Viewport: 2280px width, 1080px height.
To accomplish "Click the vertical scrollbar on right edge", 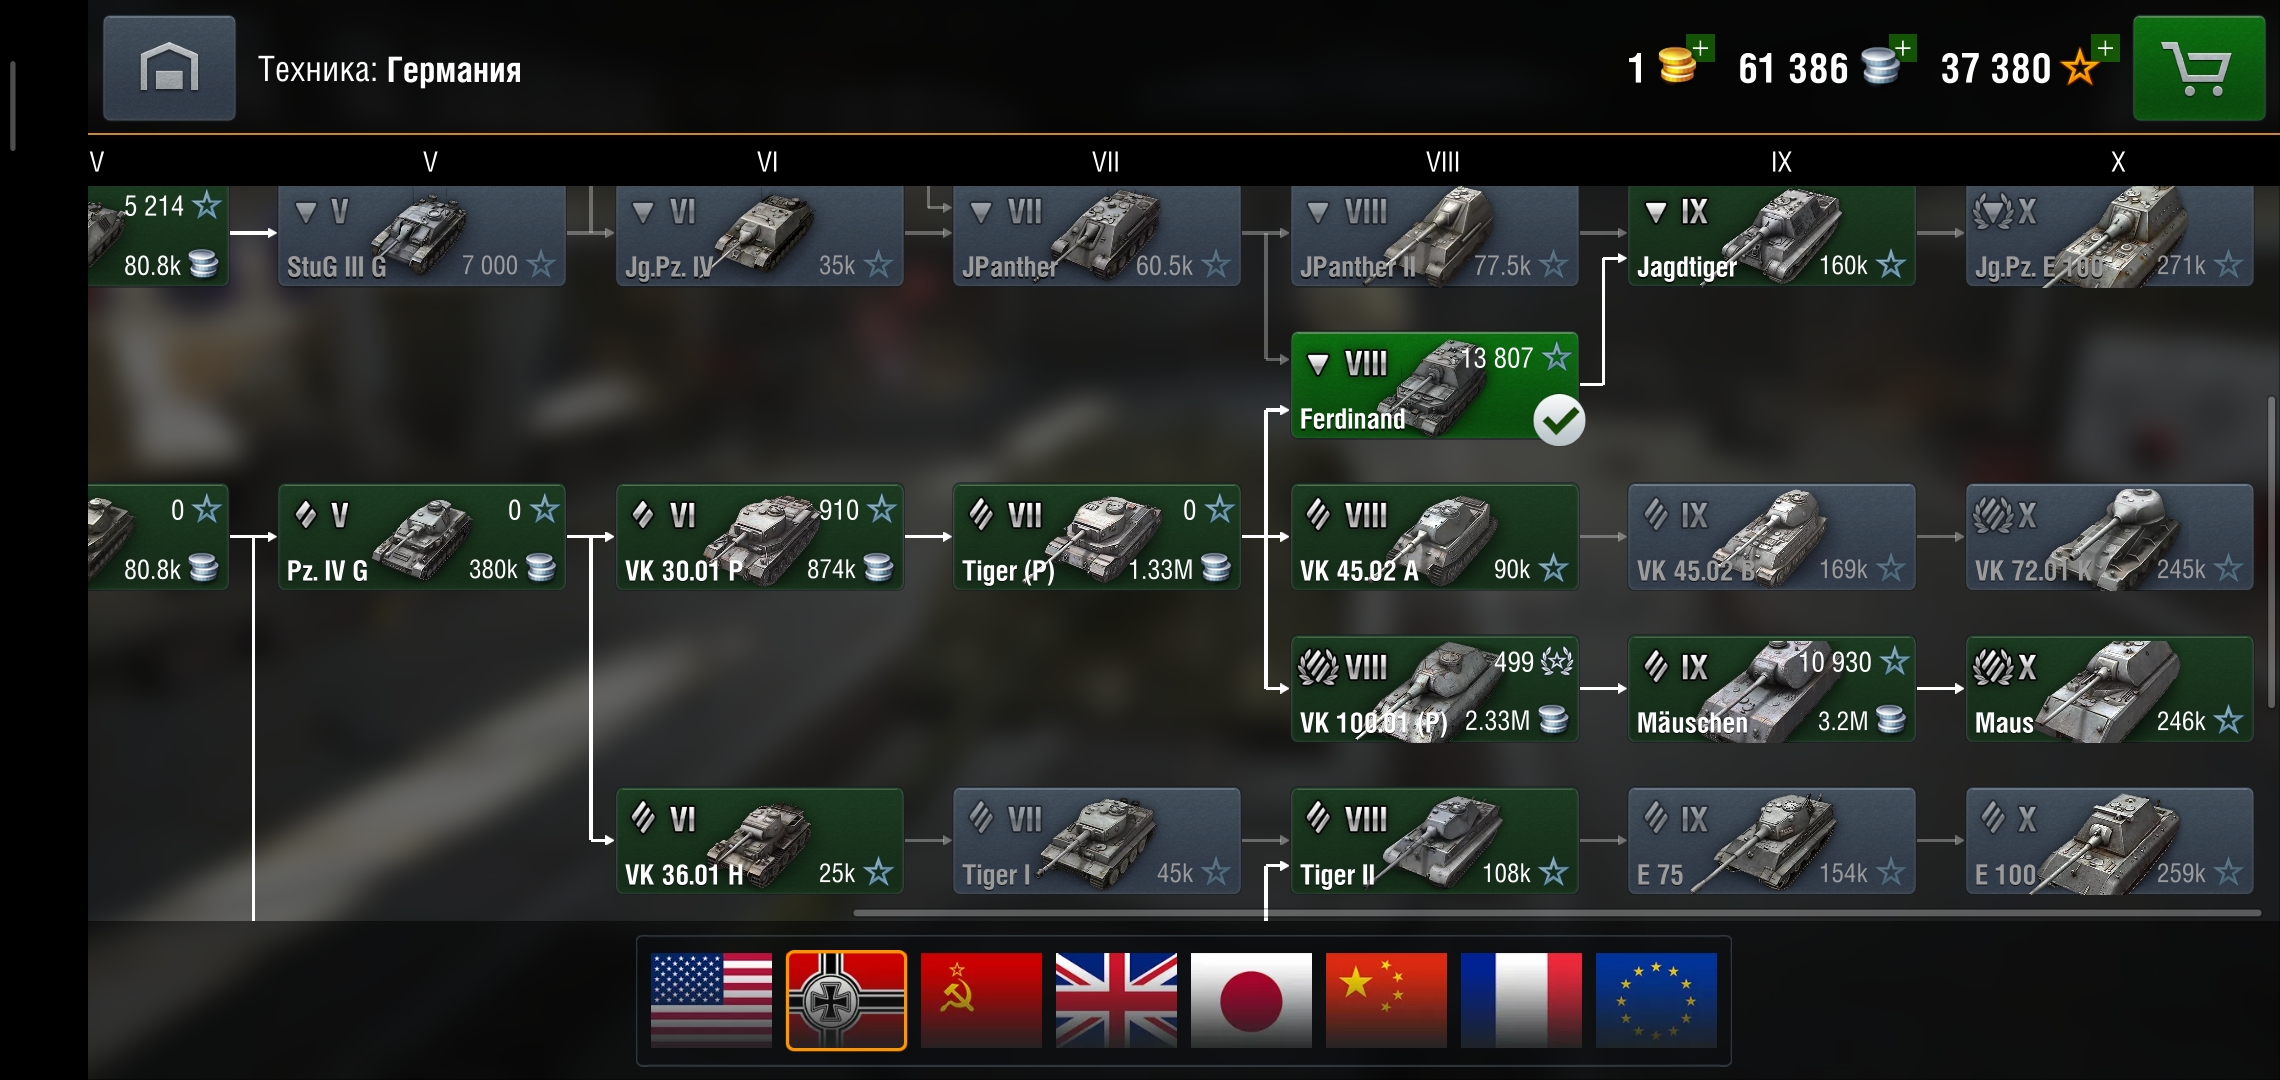I will click(x=2271, y=552).
